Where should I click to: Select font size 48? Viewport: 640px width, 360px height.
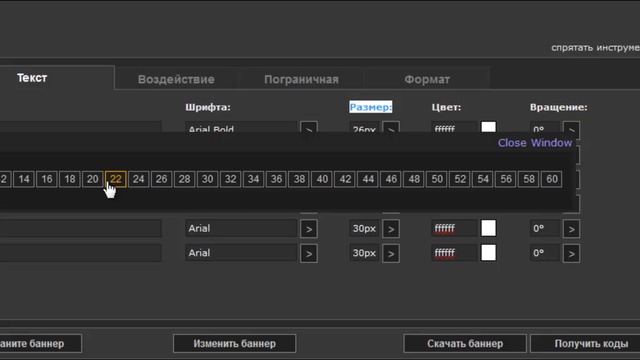(414, 179)
